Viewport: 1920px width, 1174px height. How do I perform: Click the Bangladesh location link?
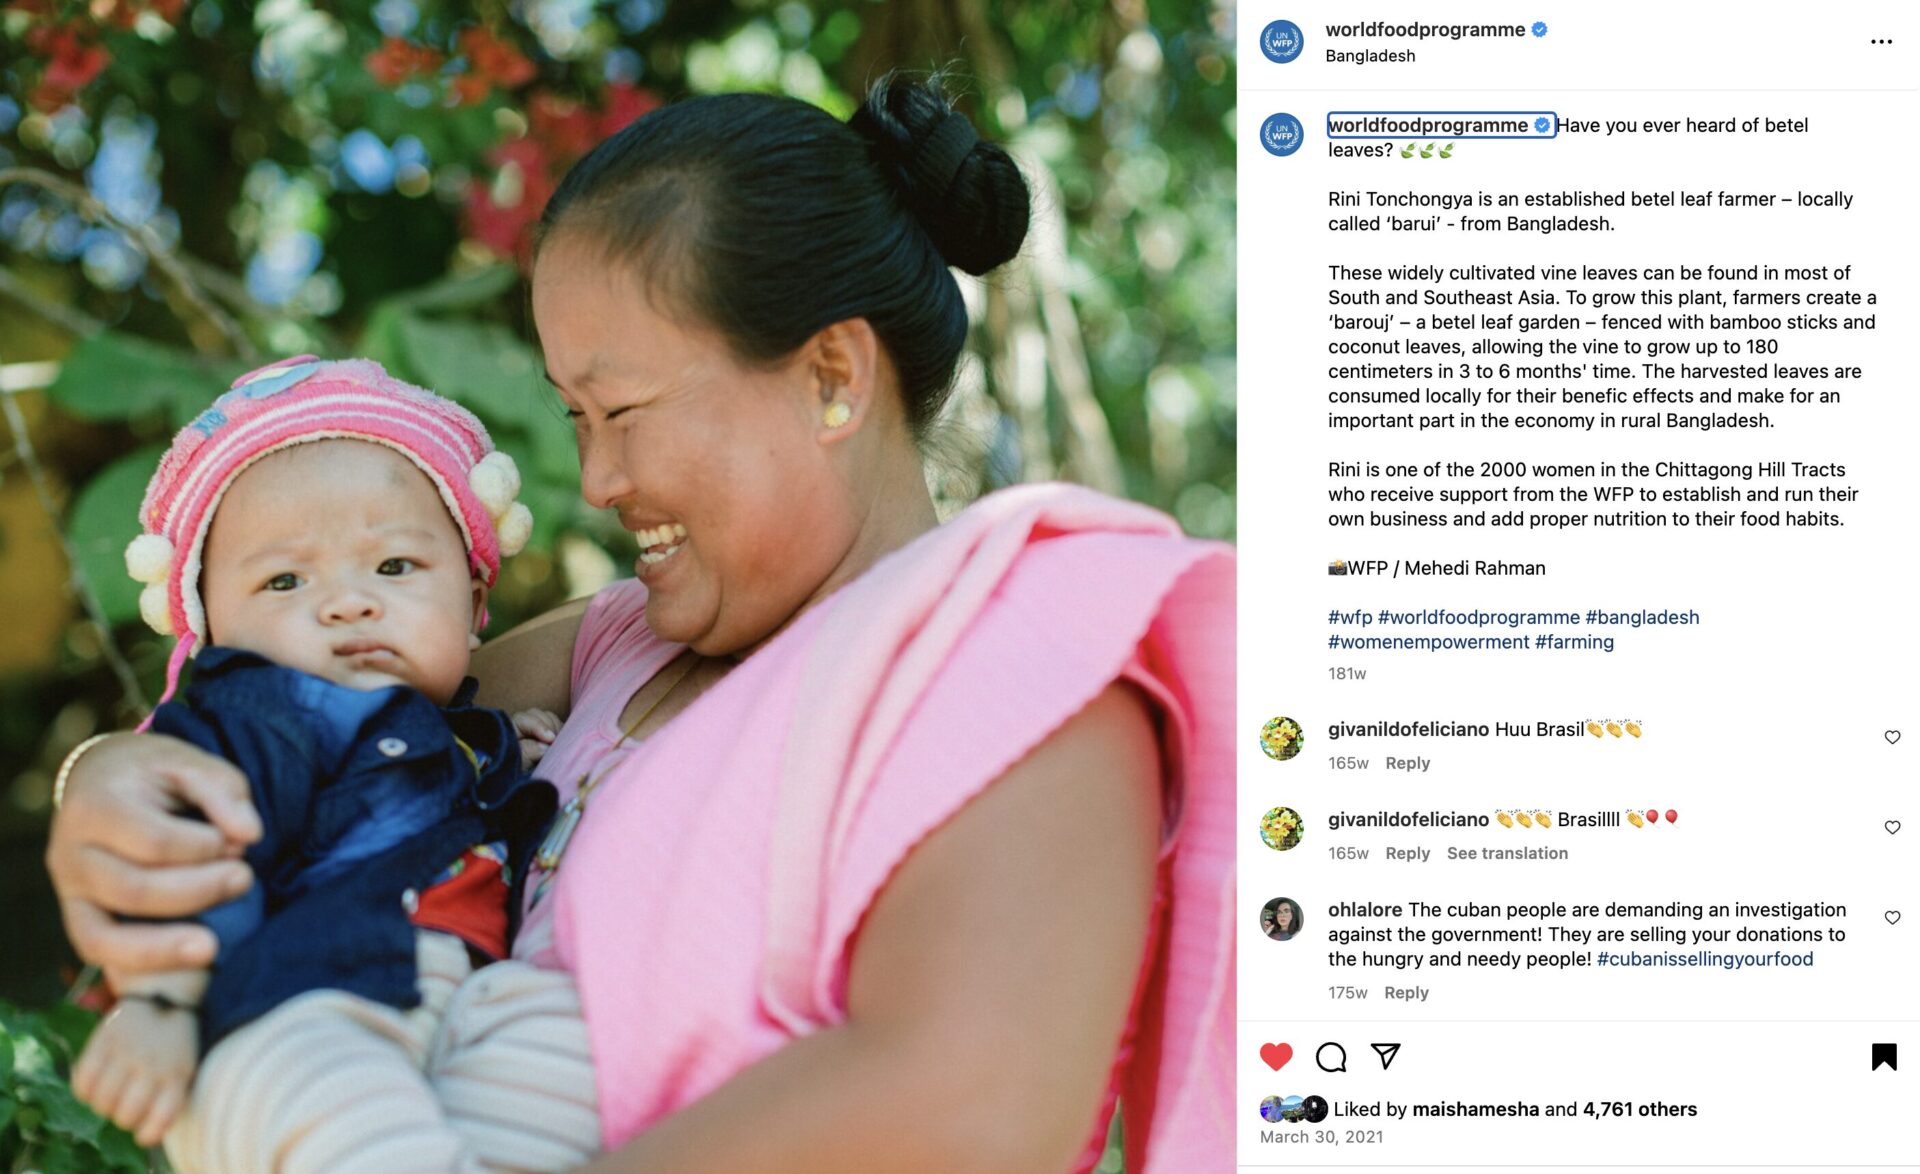pos(1370,56)
